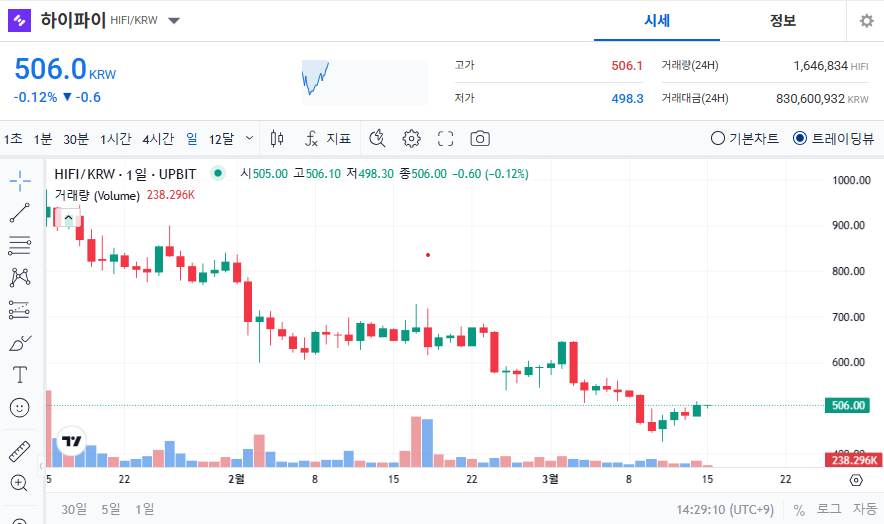Select the 일 daily interval
884x524 pixels.
(192, 139)
